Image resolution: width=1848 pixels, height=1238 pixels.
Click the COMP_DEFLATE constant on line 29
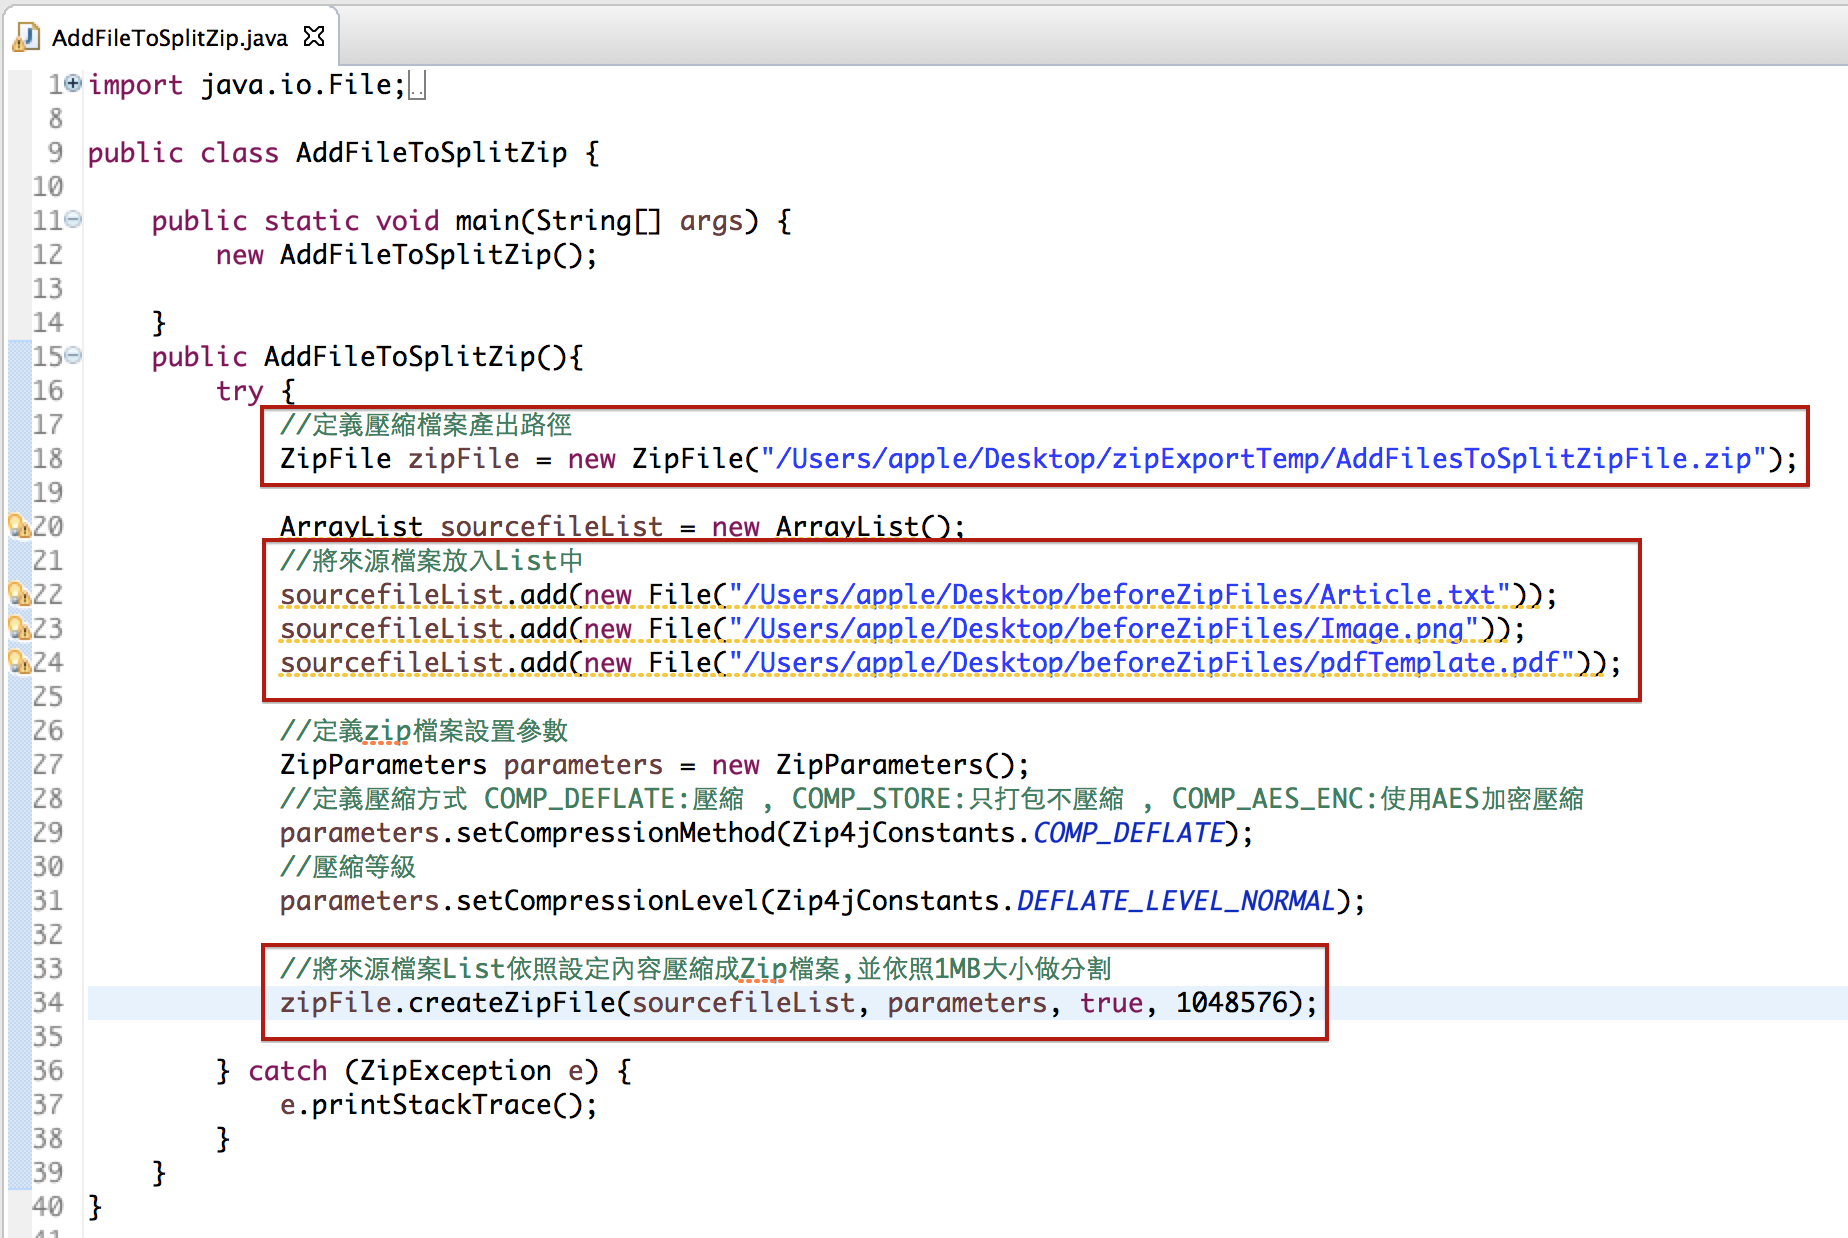(1128, 833)
